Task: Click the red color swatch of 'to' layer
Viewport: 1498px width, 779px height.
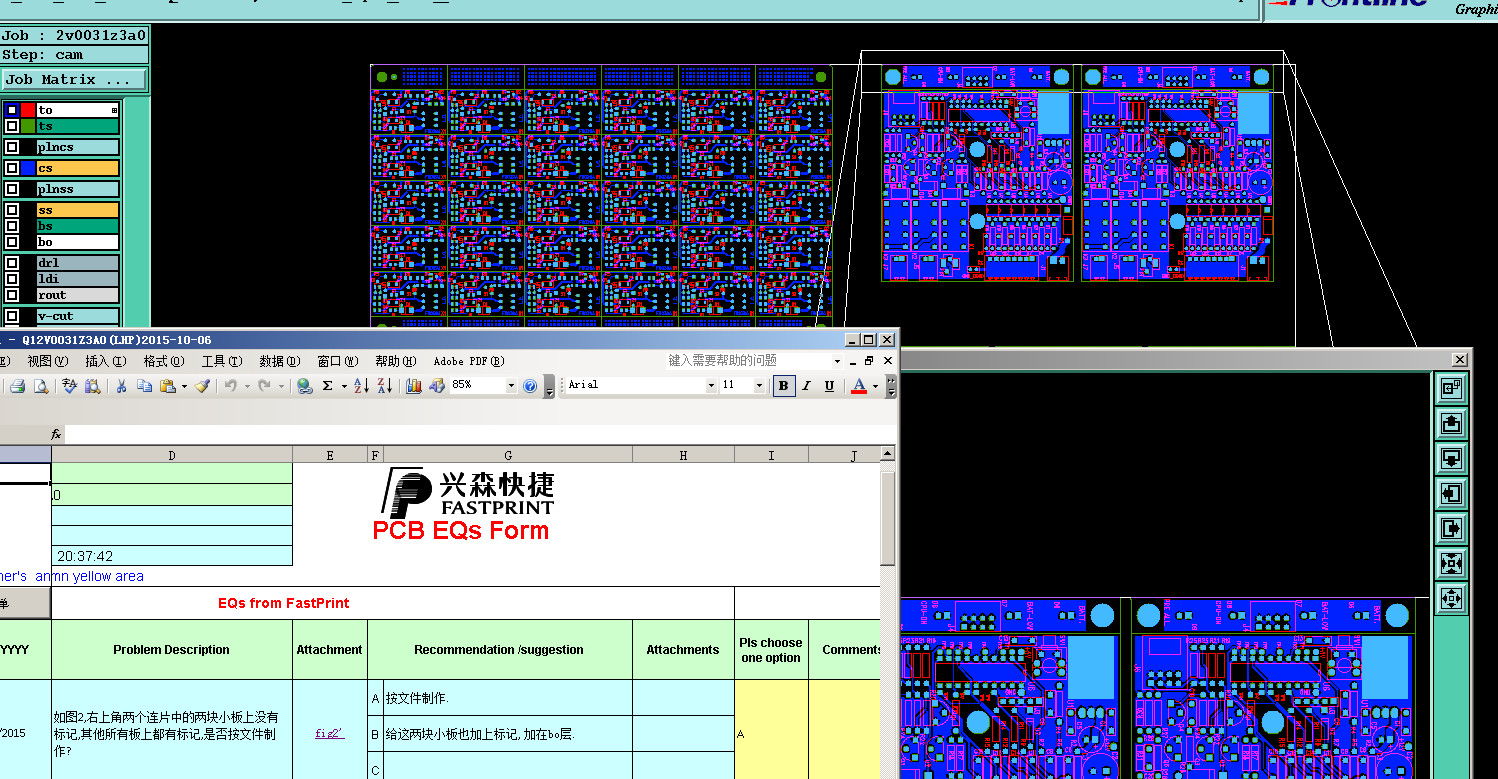Action: pos(28,110)
